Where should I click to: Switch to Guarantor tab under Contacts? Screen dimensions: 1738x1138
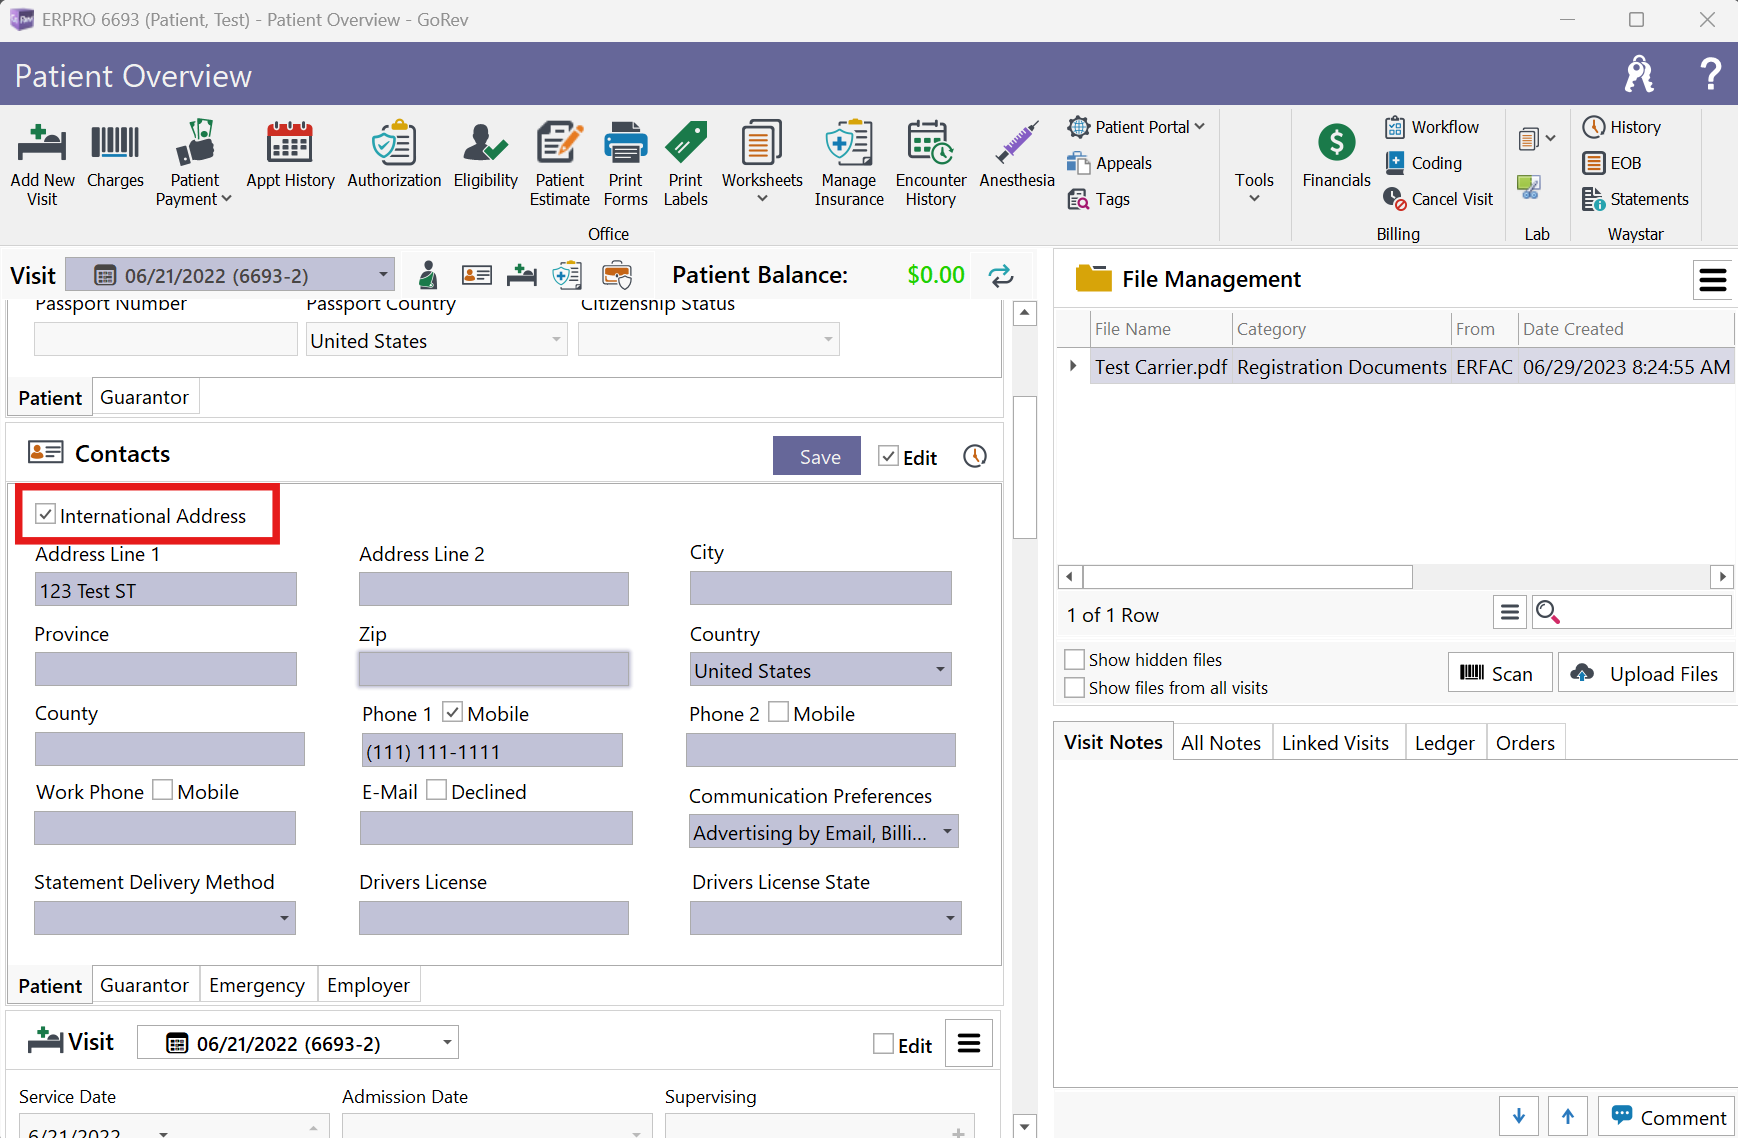[x=144, y=985]
